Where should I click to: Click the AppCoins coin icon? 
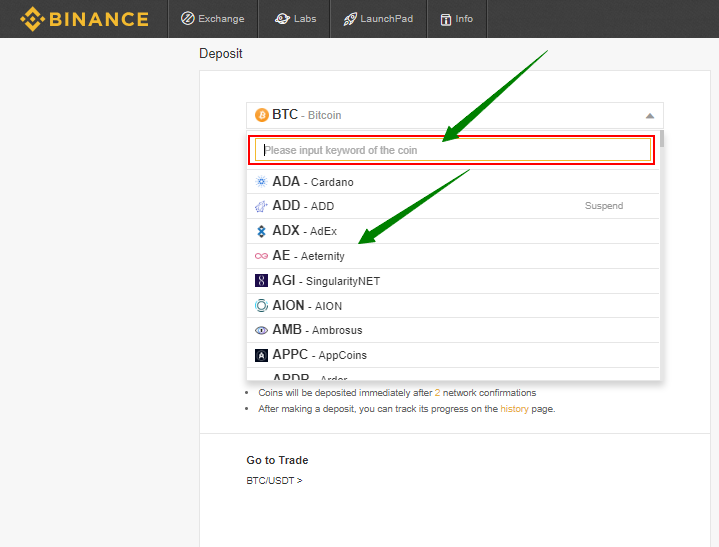click(261, 355)
